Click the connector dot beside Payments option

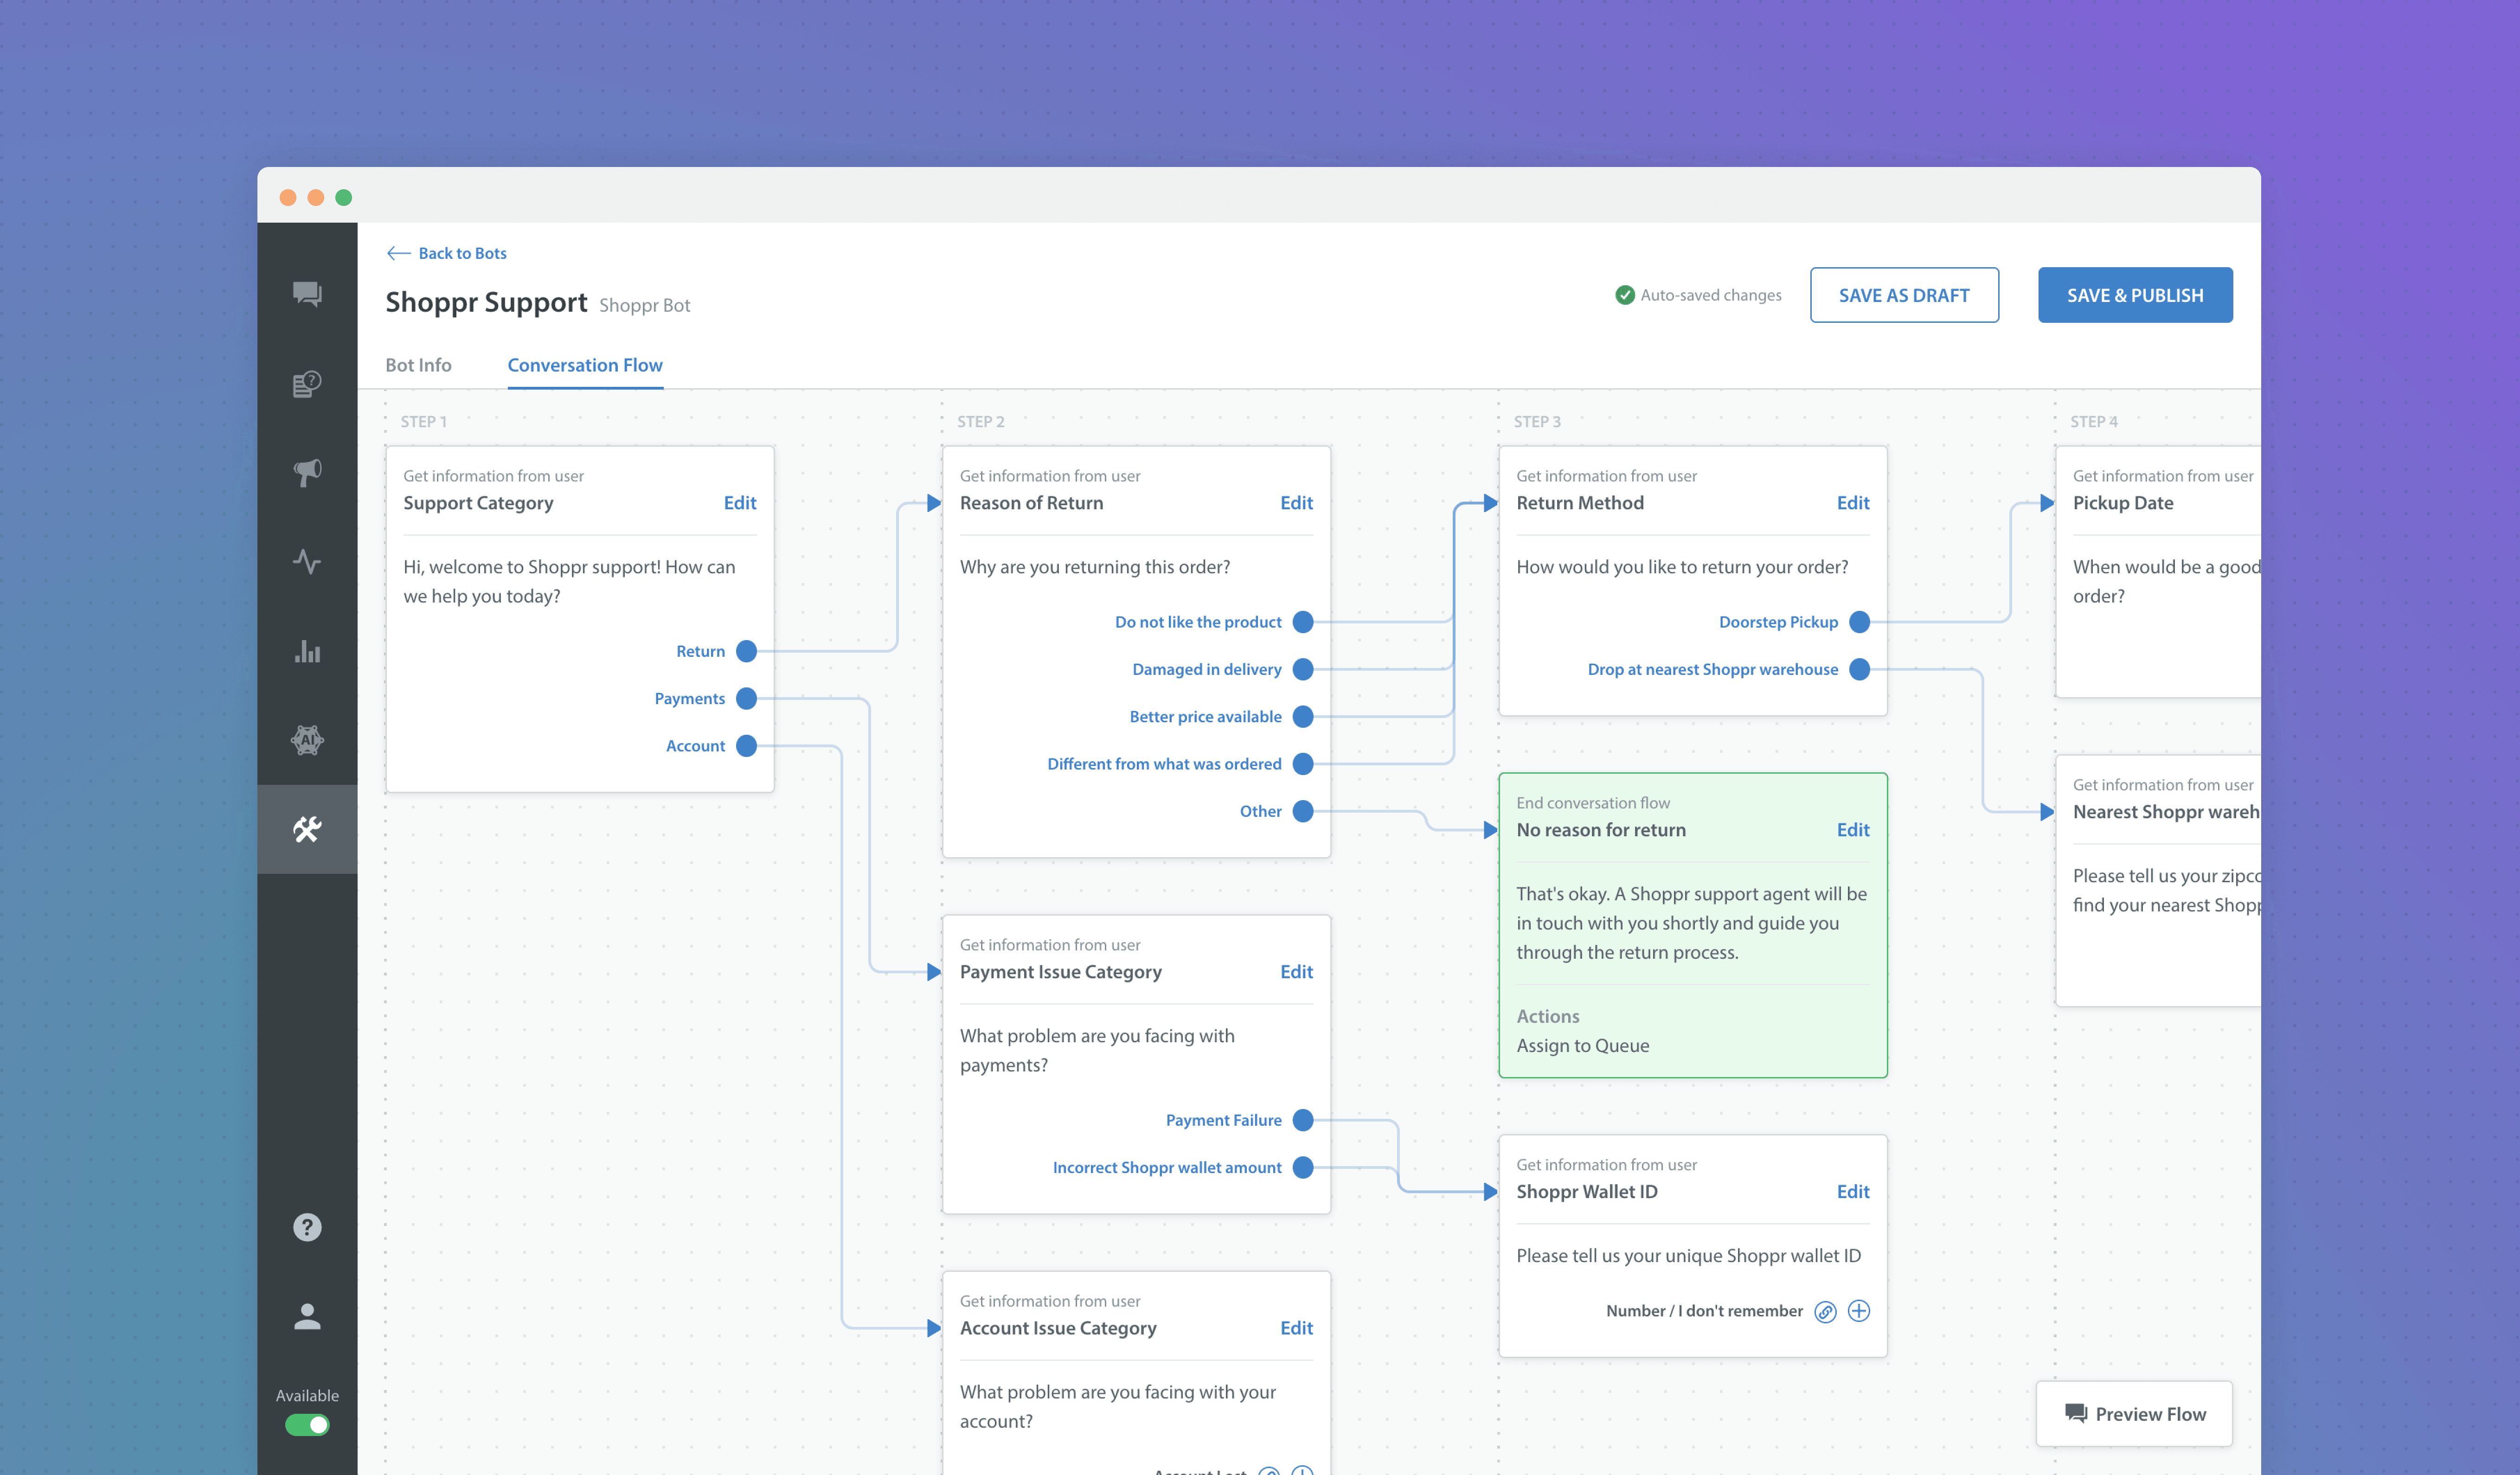(746, 698)
